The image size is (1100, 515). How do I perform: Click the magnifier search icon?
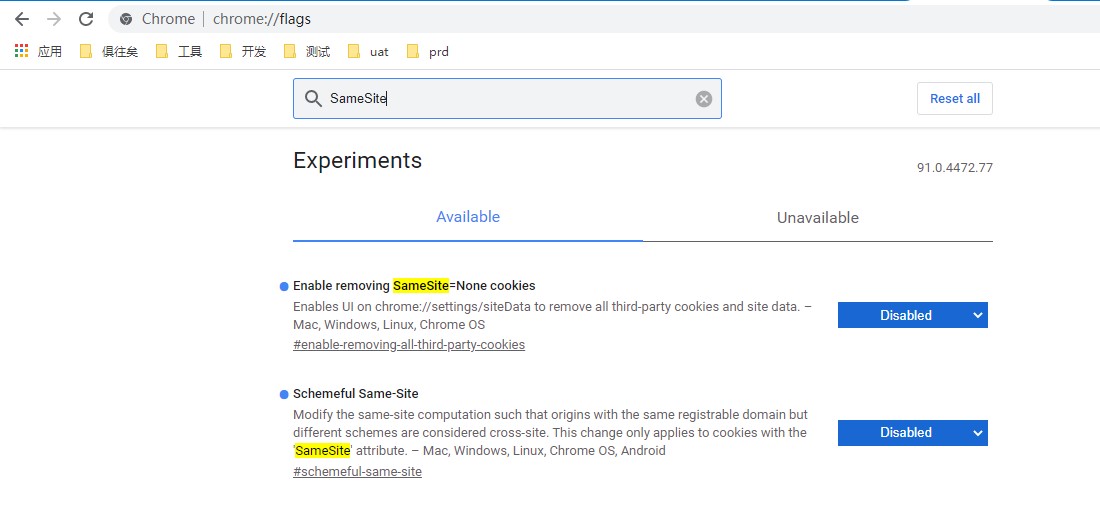click(x=313, y=98)
